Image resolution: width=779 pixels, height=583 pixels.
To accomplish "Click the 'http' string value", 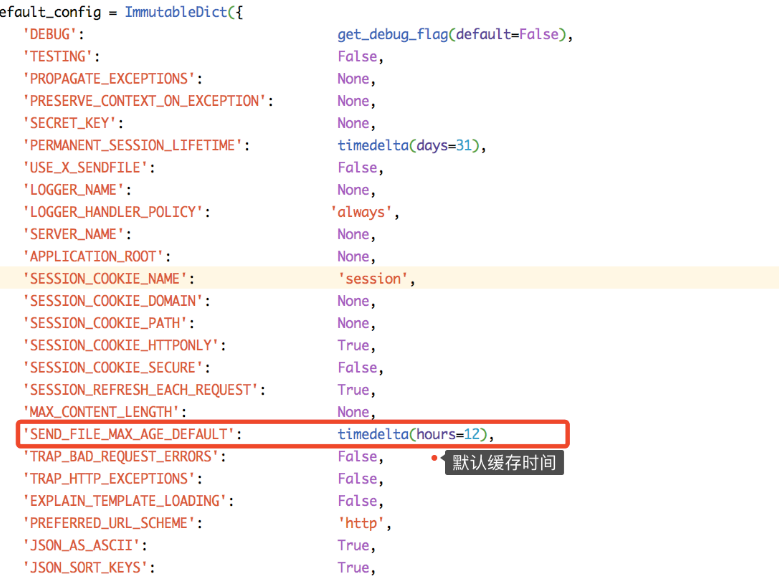I will pos(364,523).
